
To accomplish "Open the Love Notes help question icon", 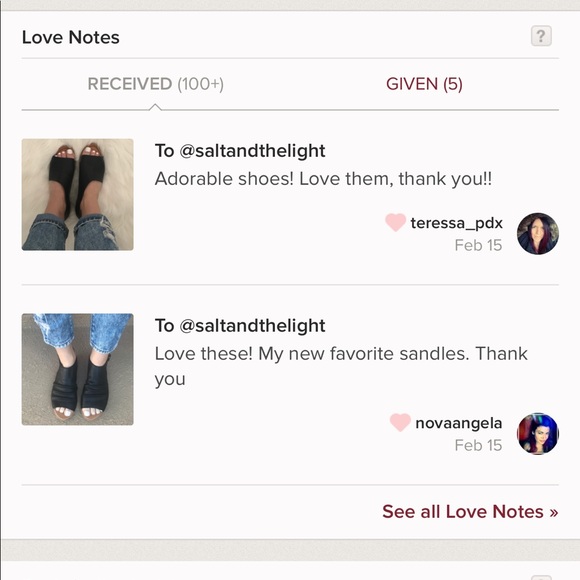I will click(541, 36).
